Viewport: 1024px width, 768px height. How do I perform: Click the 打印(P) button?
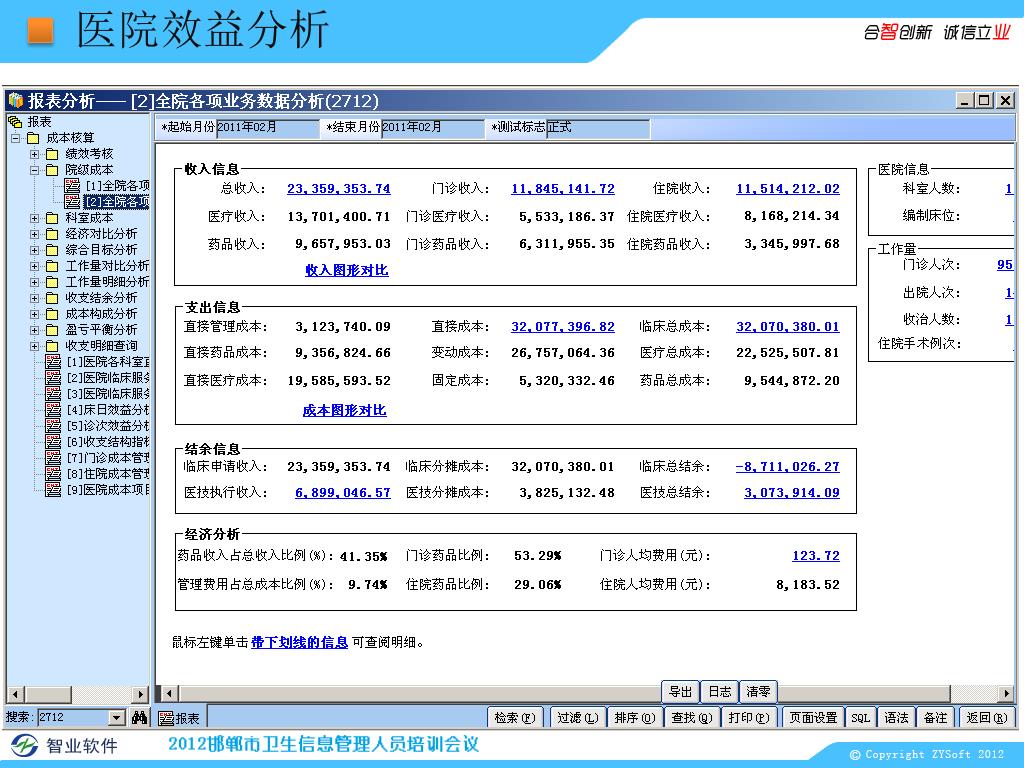pyautogui.click(x=748, y=718)
